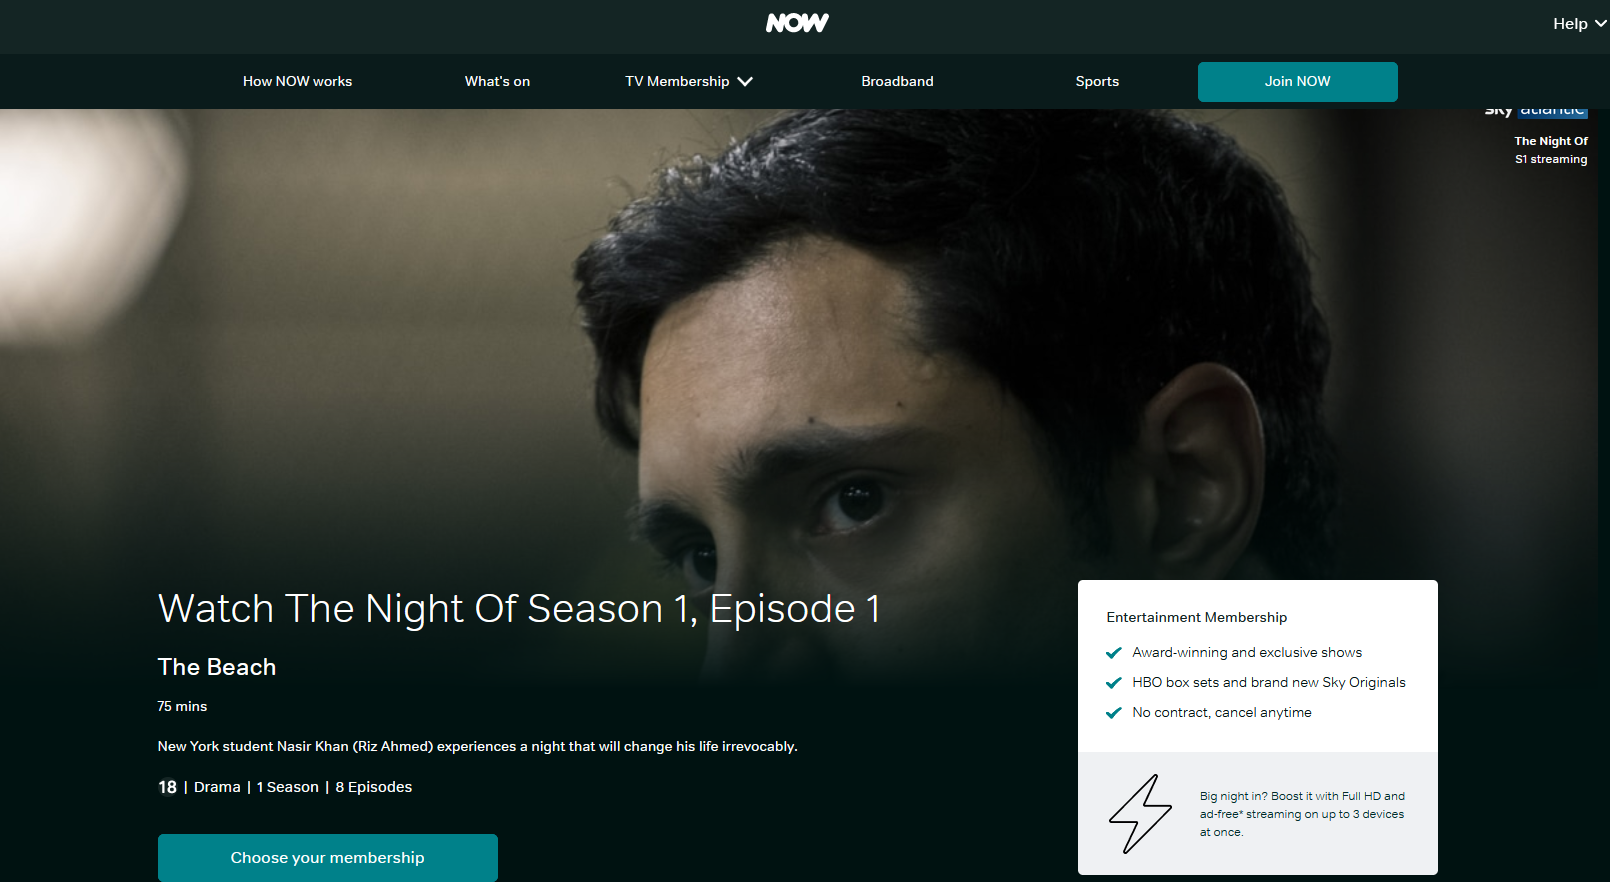
Task: Click the lightning bolt Boost icon
Action: click(1140, 814)
